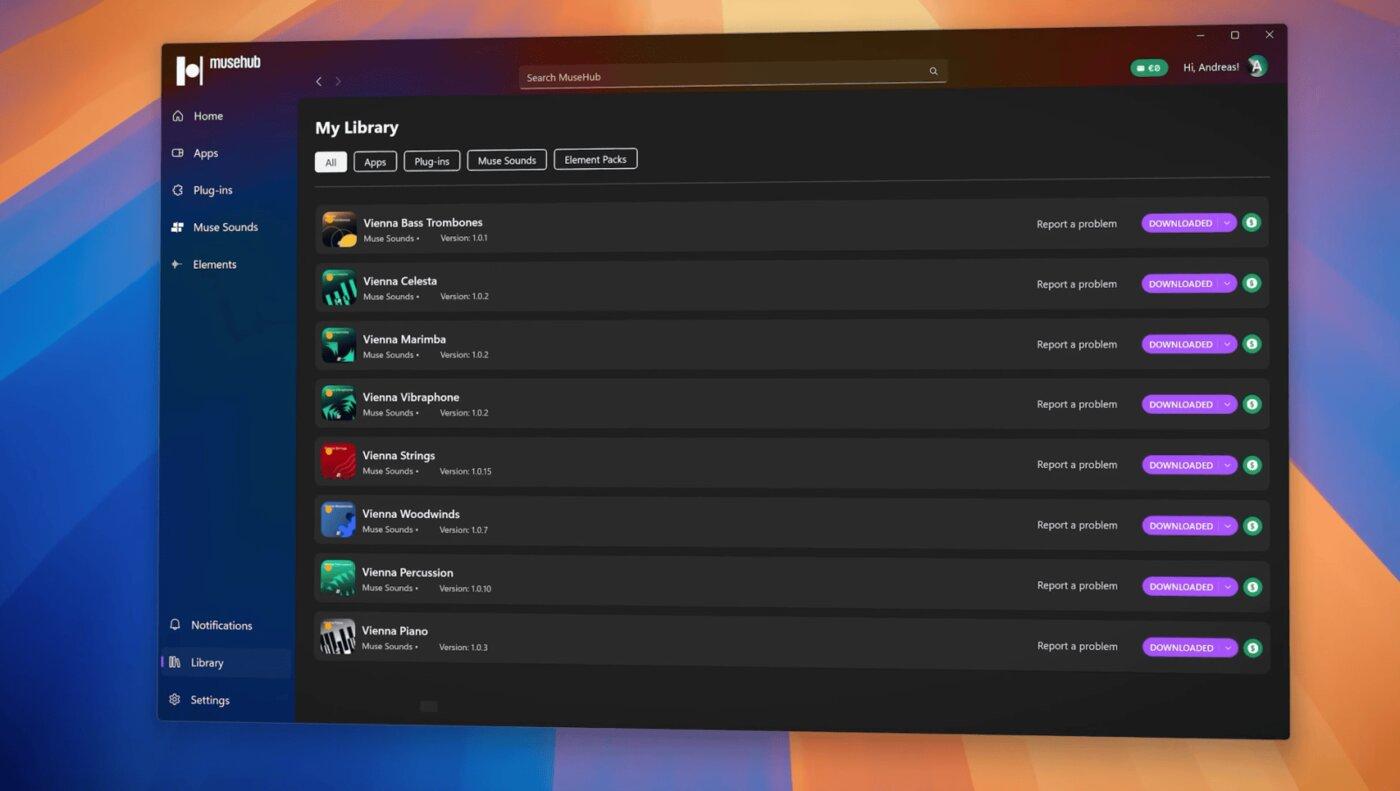Open the Andreas profile avatar
This screenshot has width=1400, height=791.
click(x=1257, y=66)
